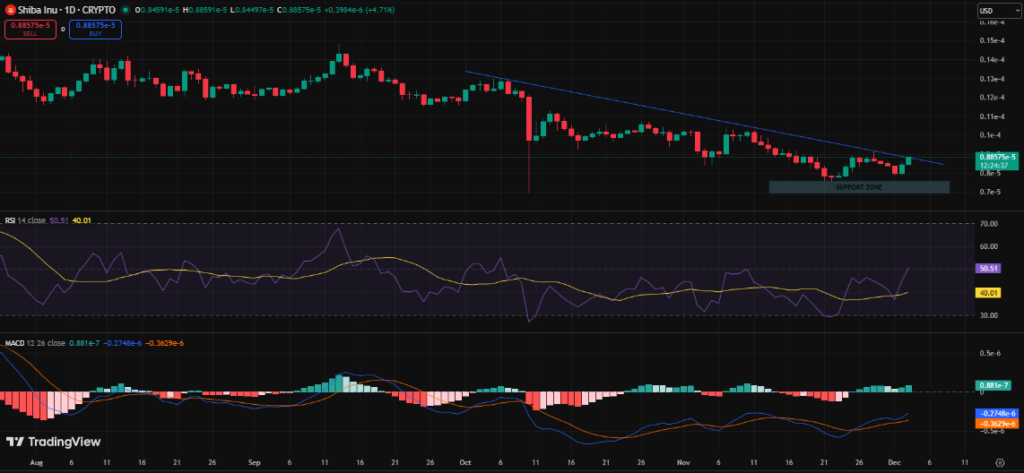Viewport: 1024px width, 473px height.
Task: Open chart settings gear icon
Action: (1000, 461)
